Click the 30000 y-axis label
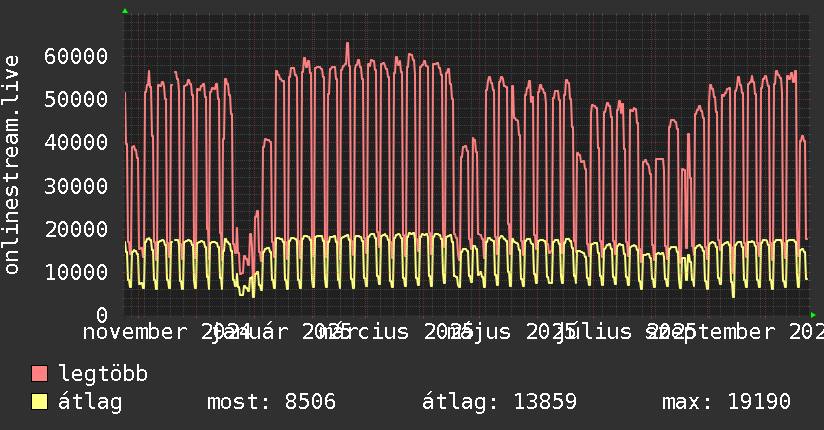The width and height of the screenshot is (824, 430). point(76,186)
